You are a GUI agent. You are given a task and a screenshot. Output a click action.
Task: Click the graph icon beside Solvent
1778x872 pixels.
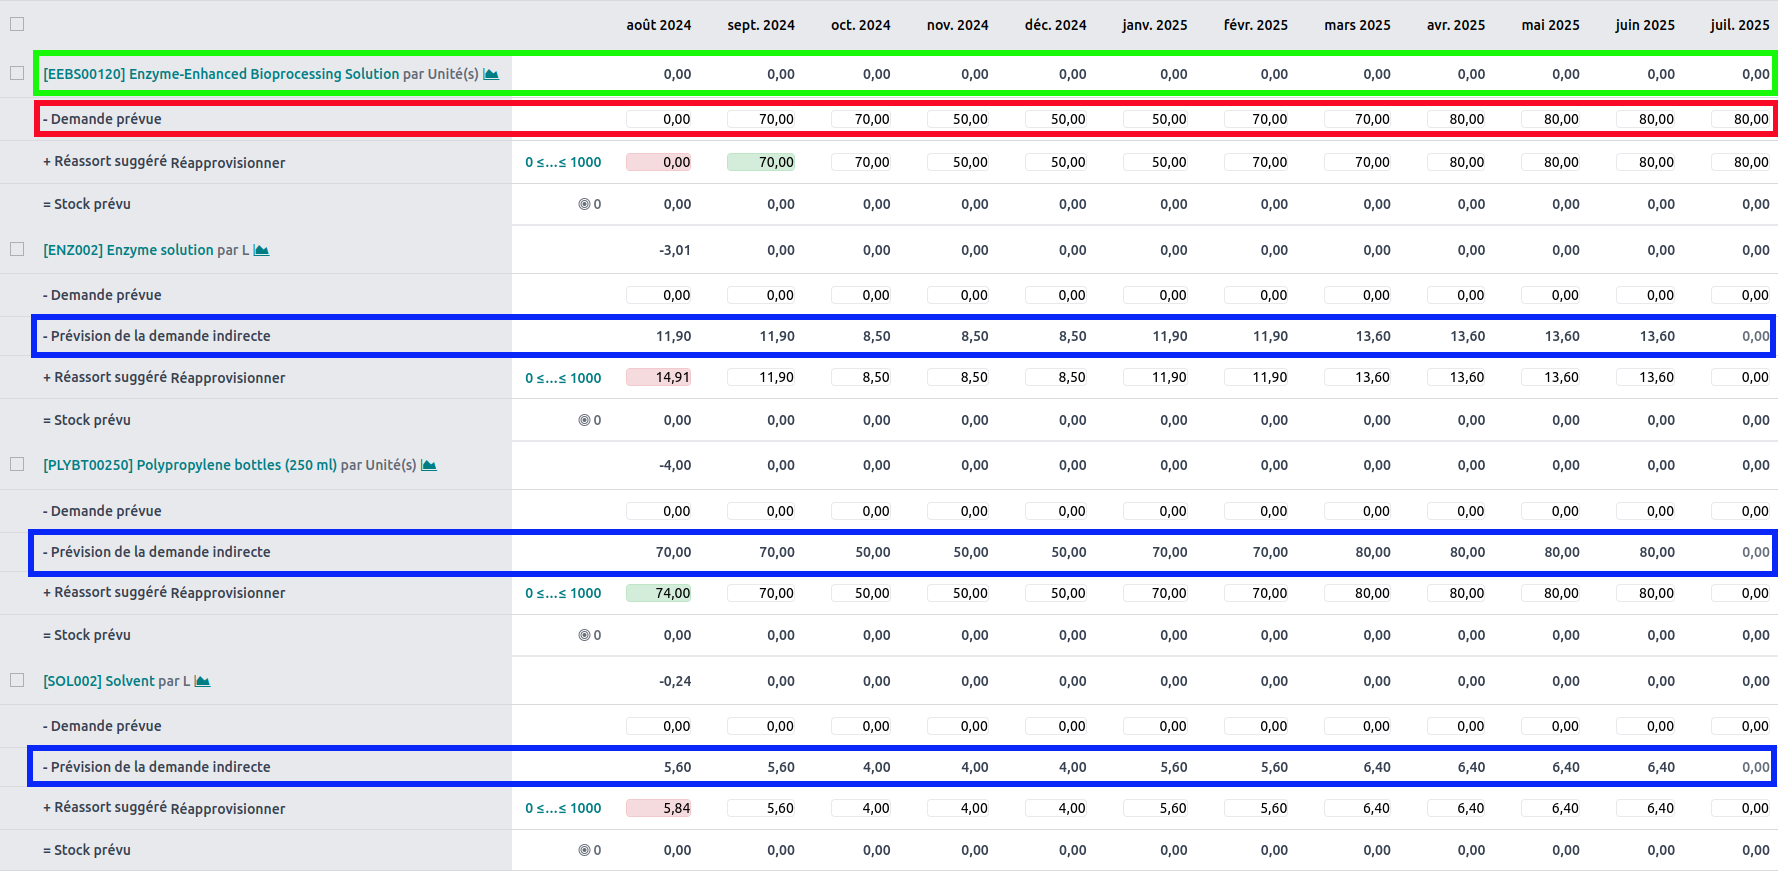[x=202, y=681]
